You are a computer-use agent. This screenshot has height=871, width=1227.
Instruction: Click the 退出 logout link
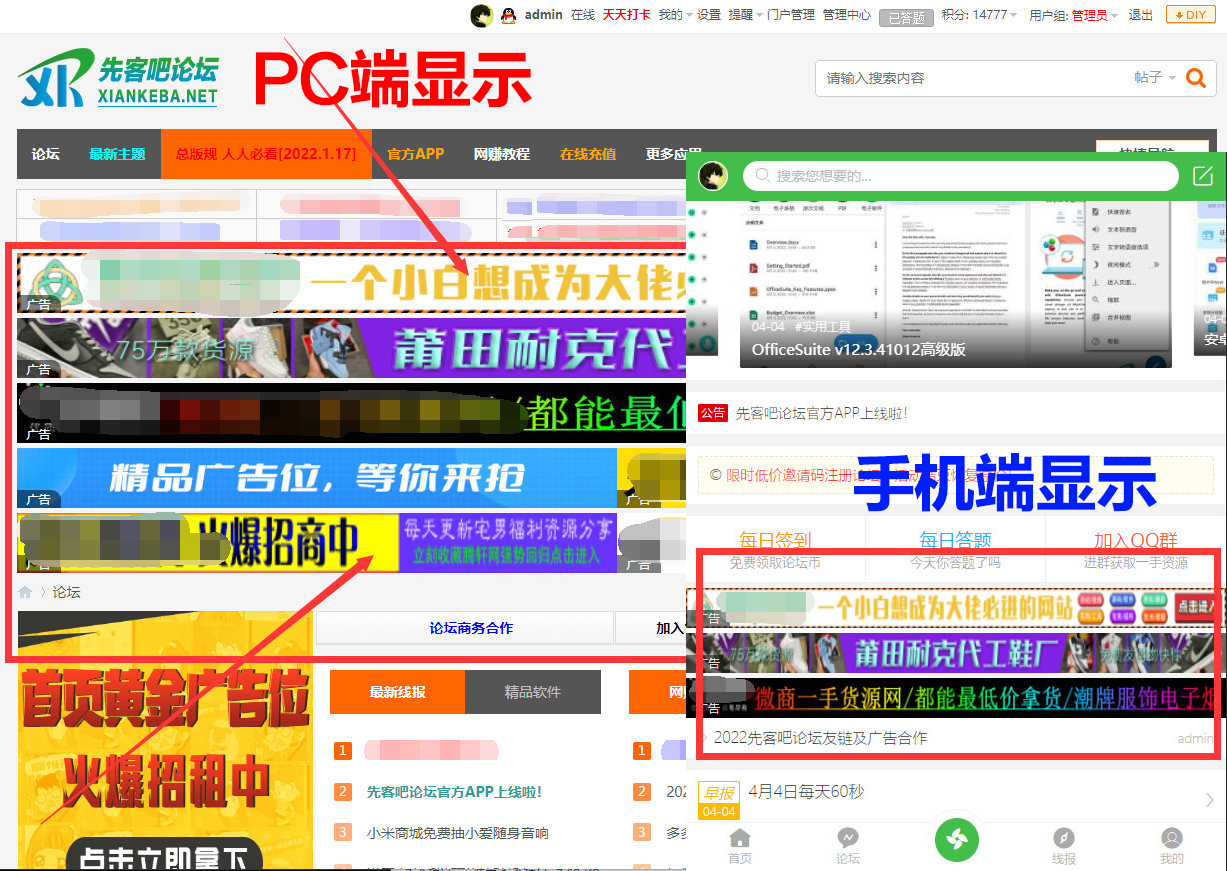click(1140, 15)
